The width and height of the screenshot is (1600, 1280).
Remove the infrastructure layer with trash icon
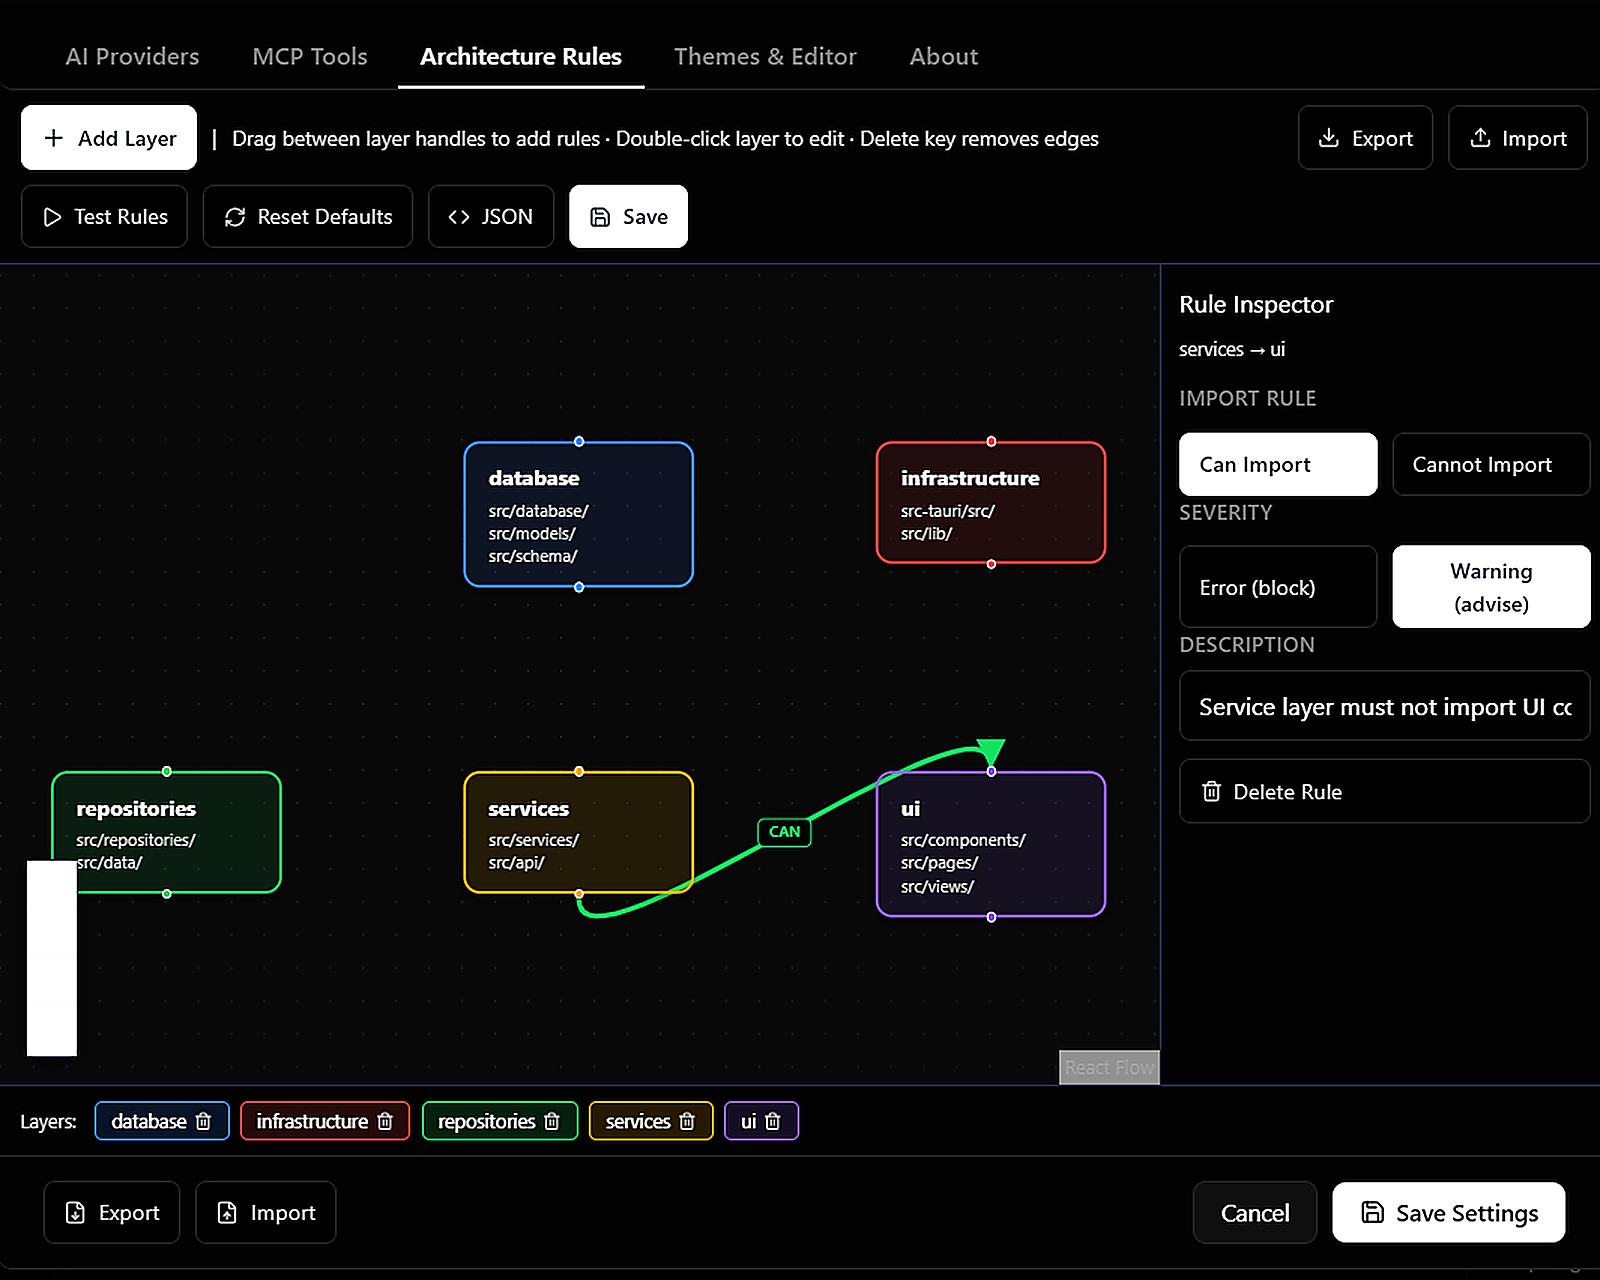click(x=385, y=1121)
